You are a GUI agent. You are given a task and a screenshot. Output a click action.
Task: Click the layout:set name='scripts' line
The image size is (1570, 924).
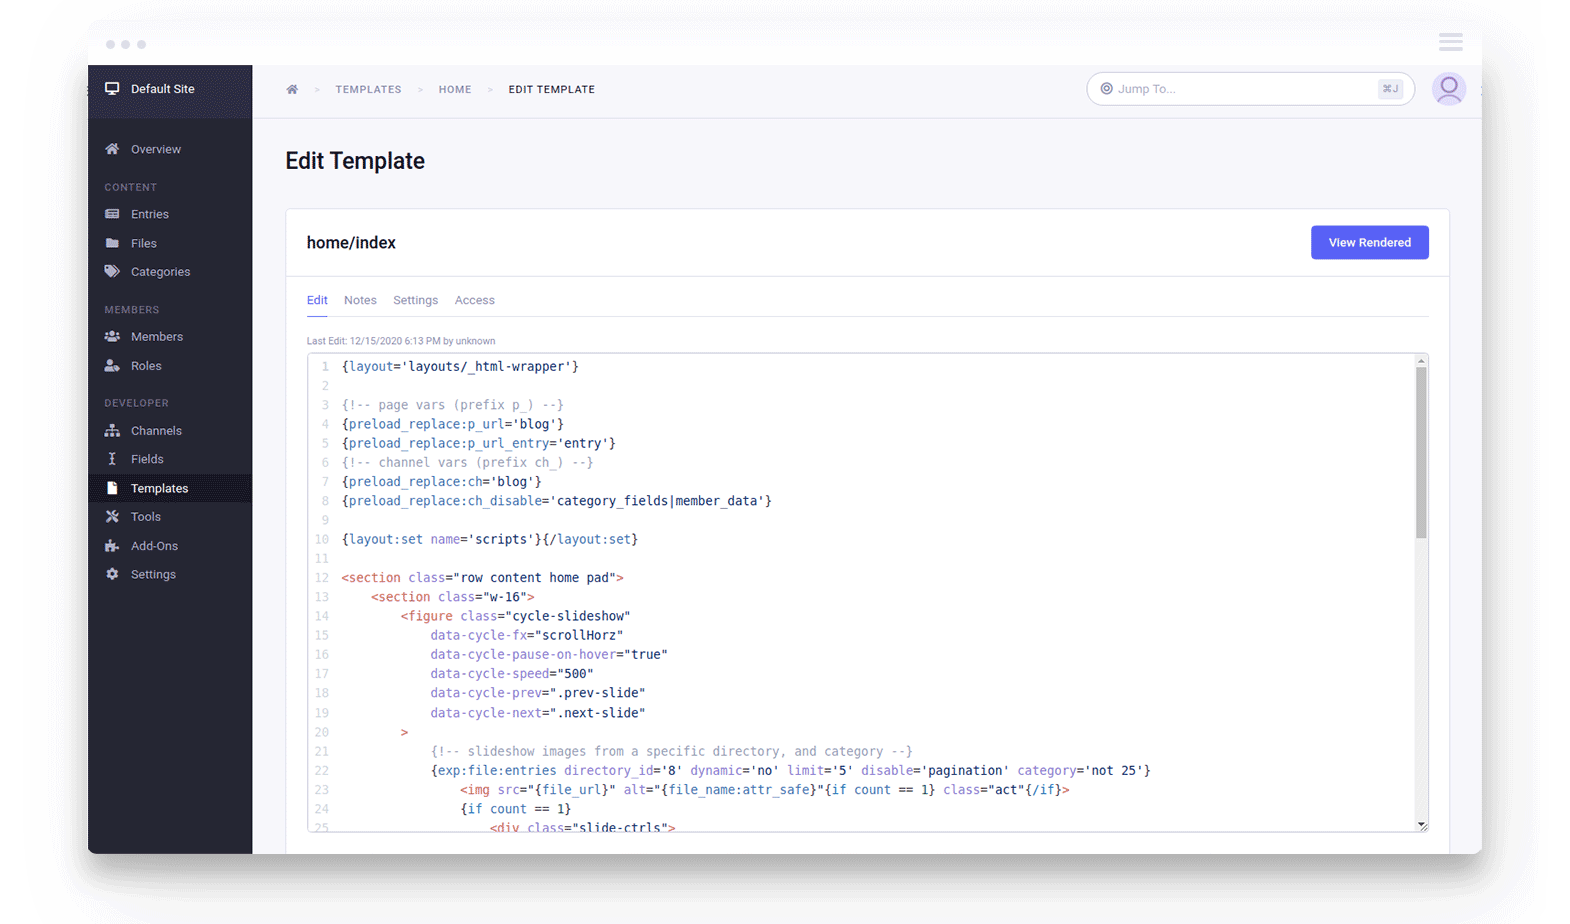490,540
